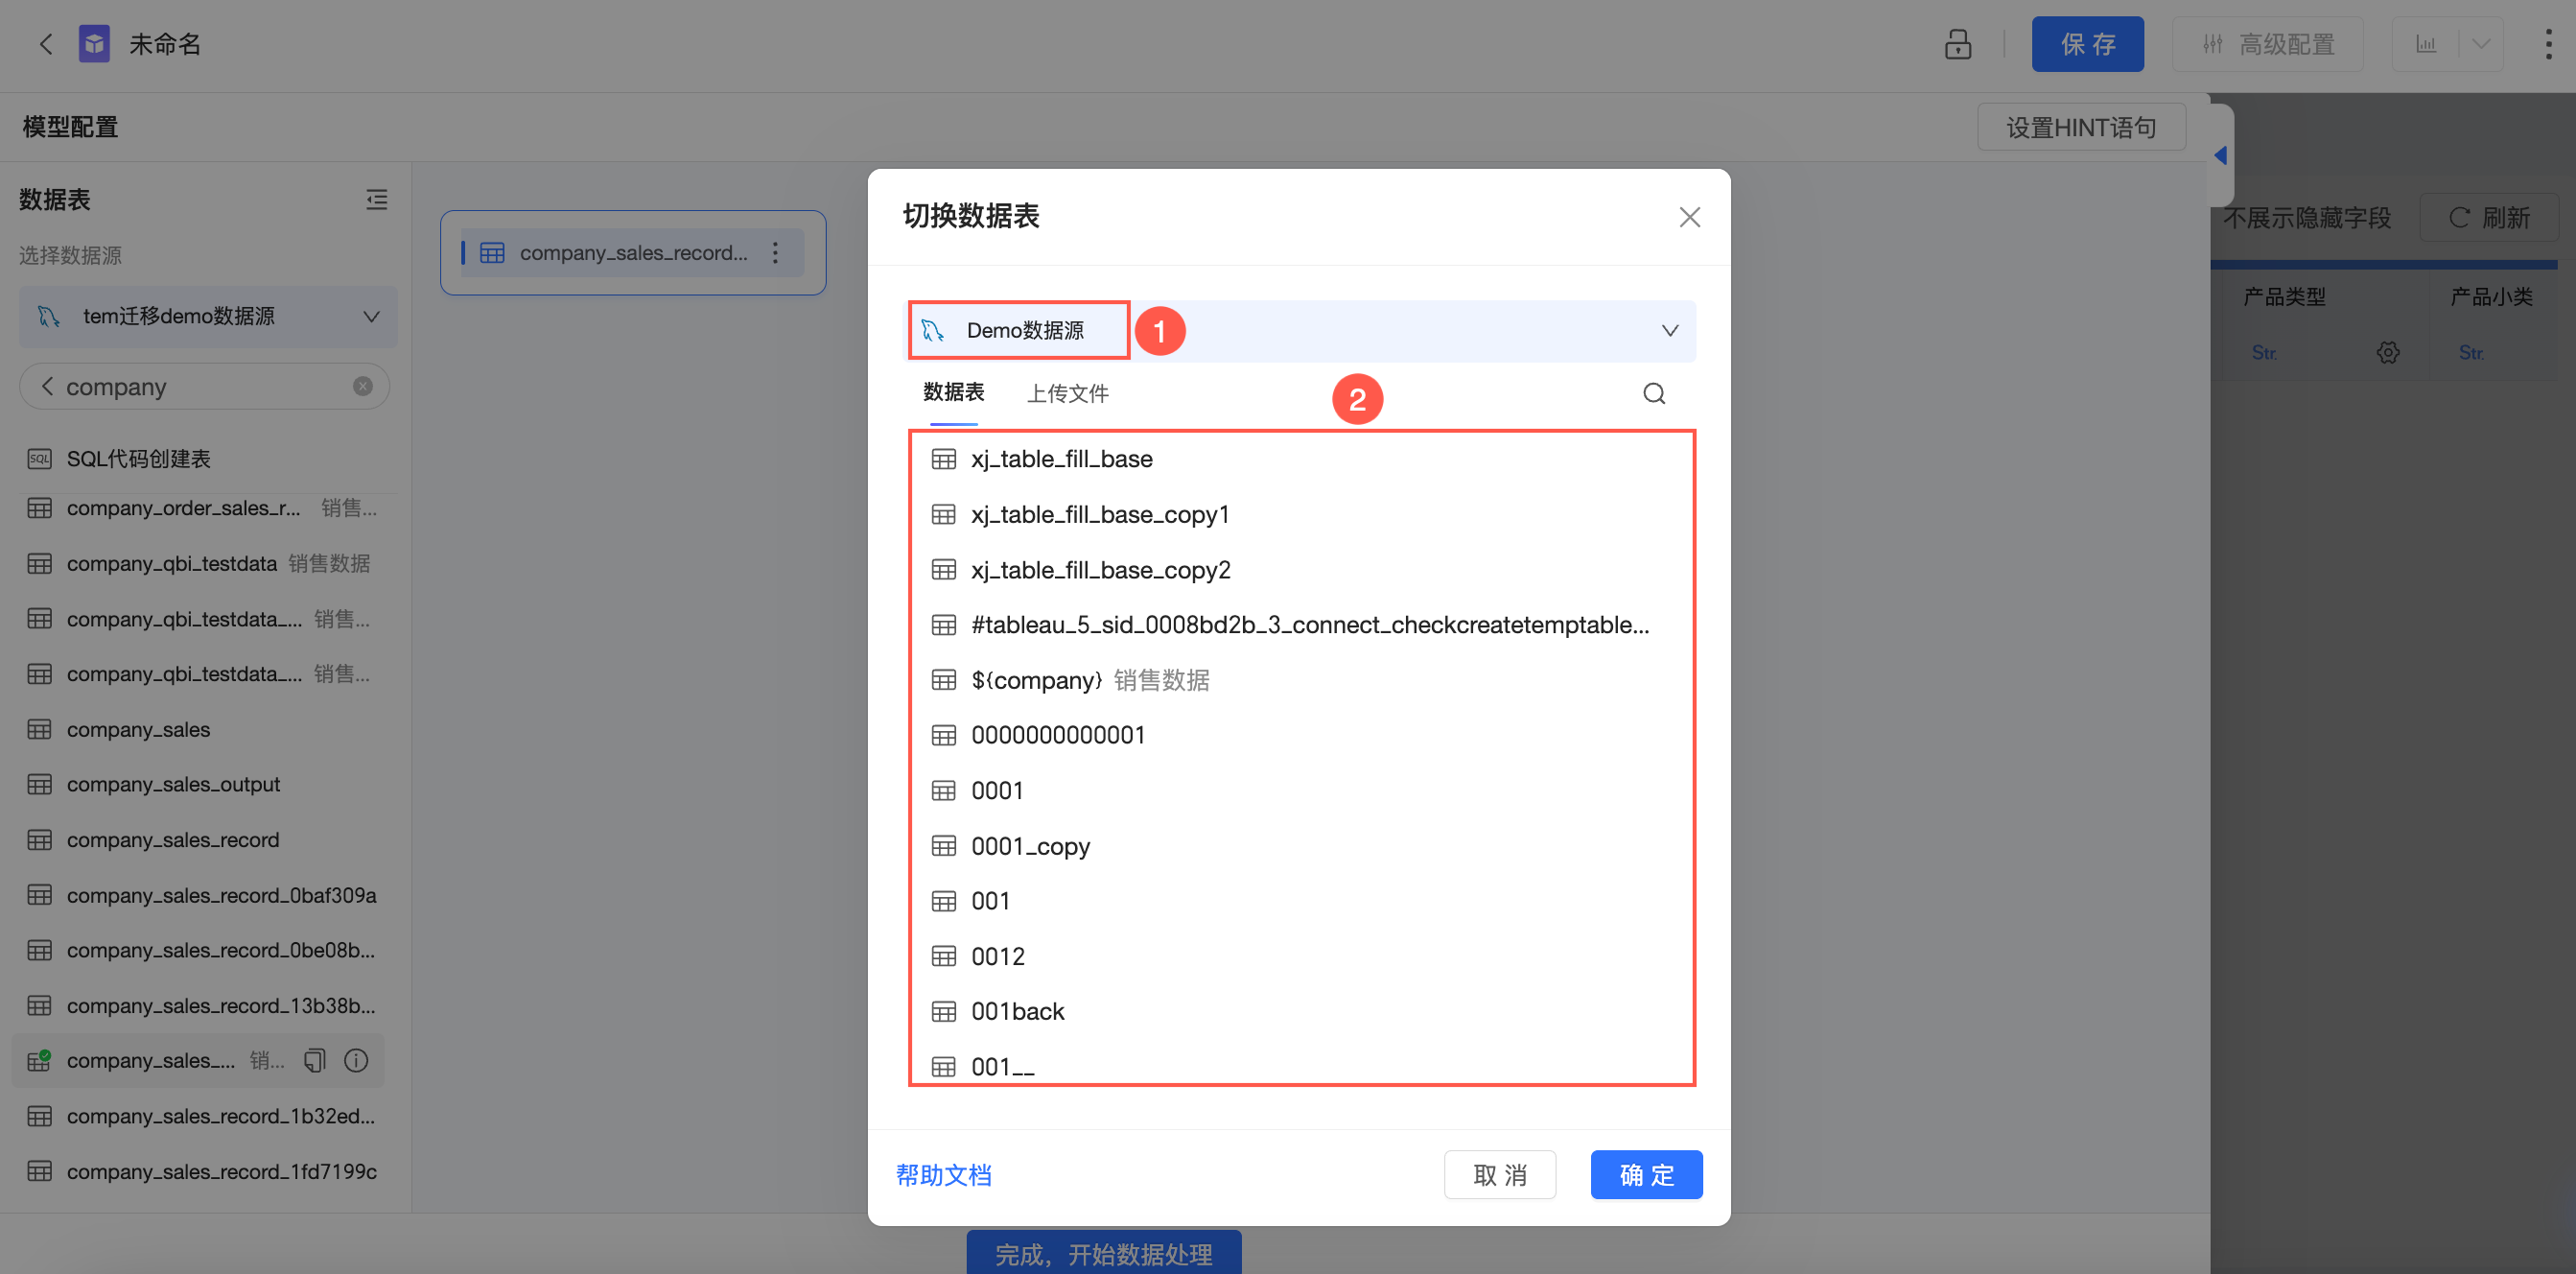Open the 帮助文档 link
This screenshot has height=1274, width=2576.
point(943,1175)
